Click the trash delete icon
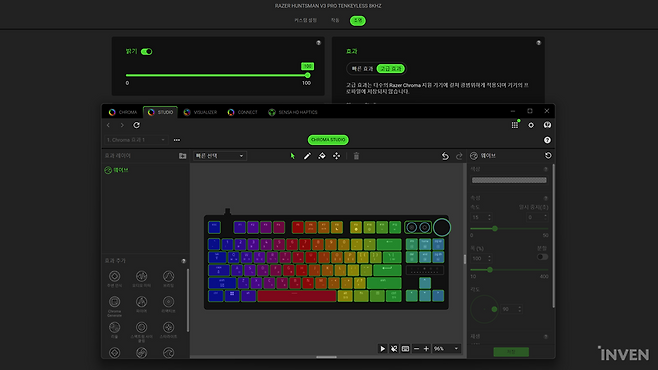Screen dimensions: 658x370 [356, 156]
